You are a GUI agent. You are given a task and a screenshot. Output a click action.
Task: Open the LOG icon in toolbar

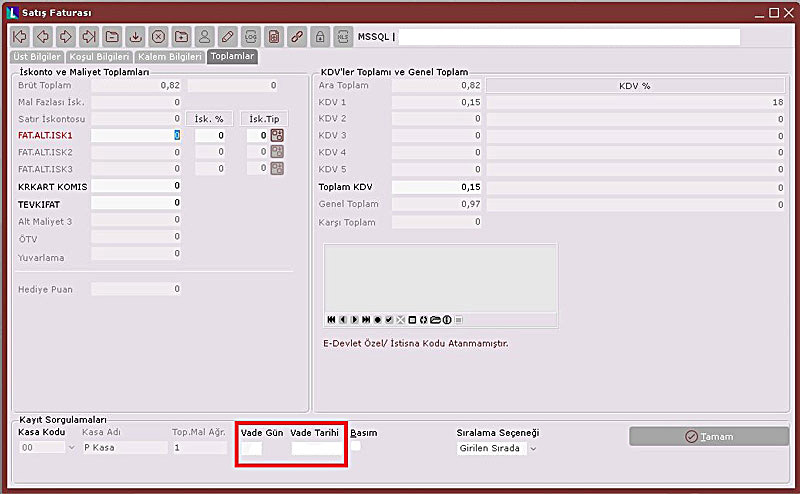[250, 37]
